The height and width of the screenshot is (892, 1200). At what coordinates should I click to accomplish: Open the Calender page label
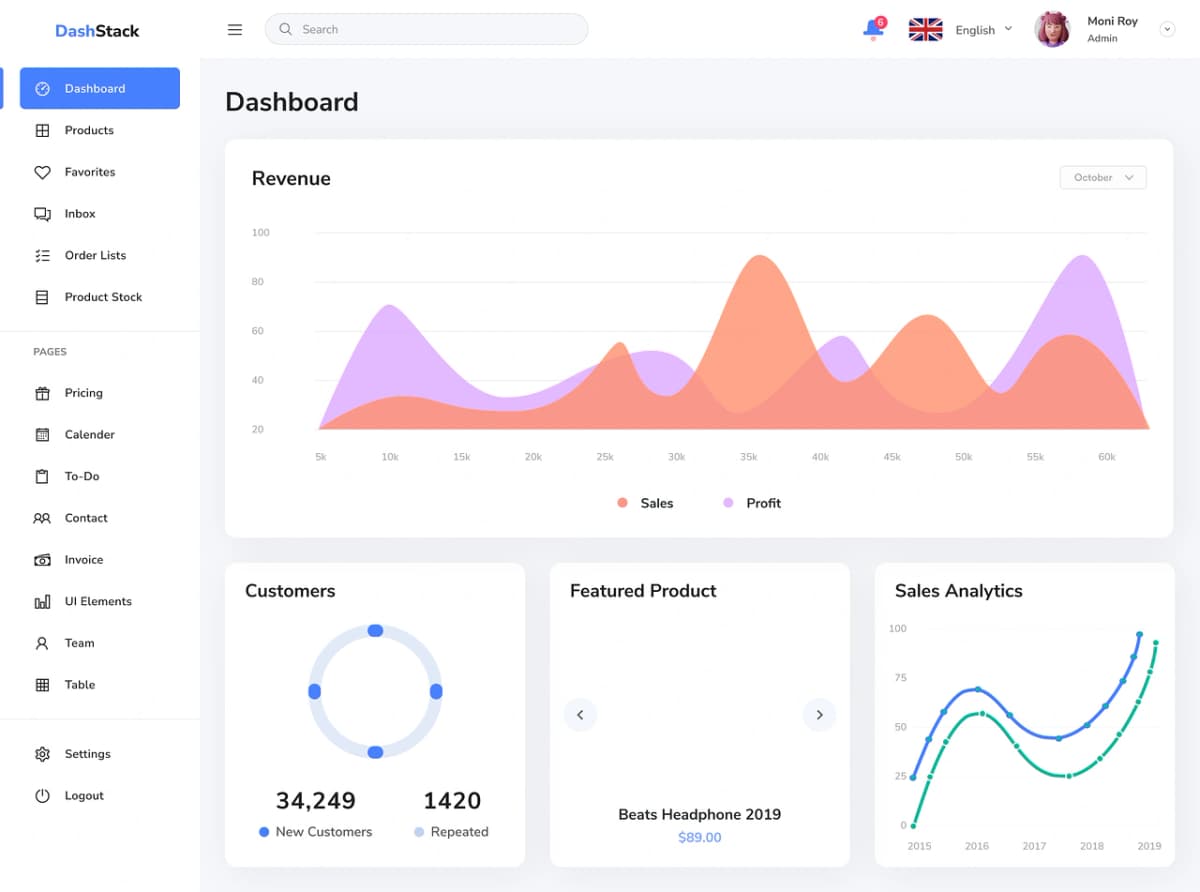click(x=90, y=435)
